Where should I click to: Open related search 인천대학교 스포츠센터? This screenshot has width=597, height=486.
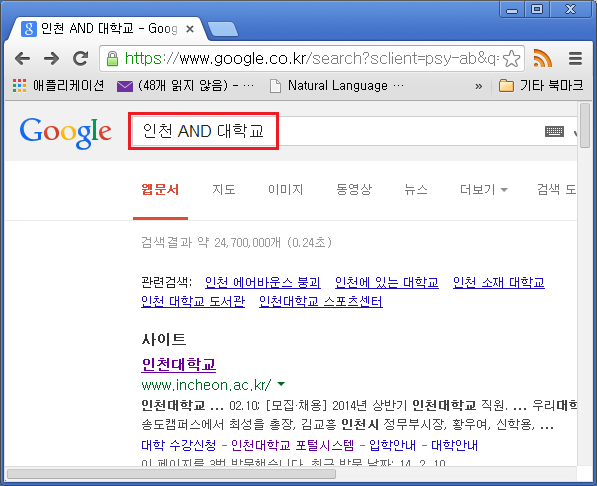(x=321, y=302)
